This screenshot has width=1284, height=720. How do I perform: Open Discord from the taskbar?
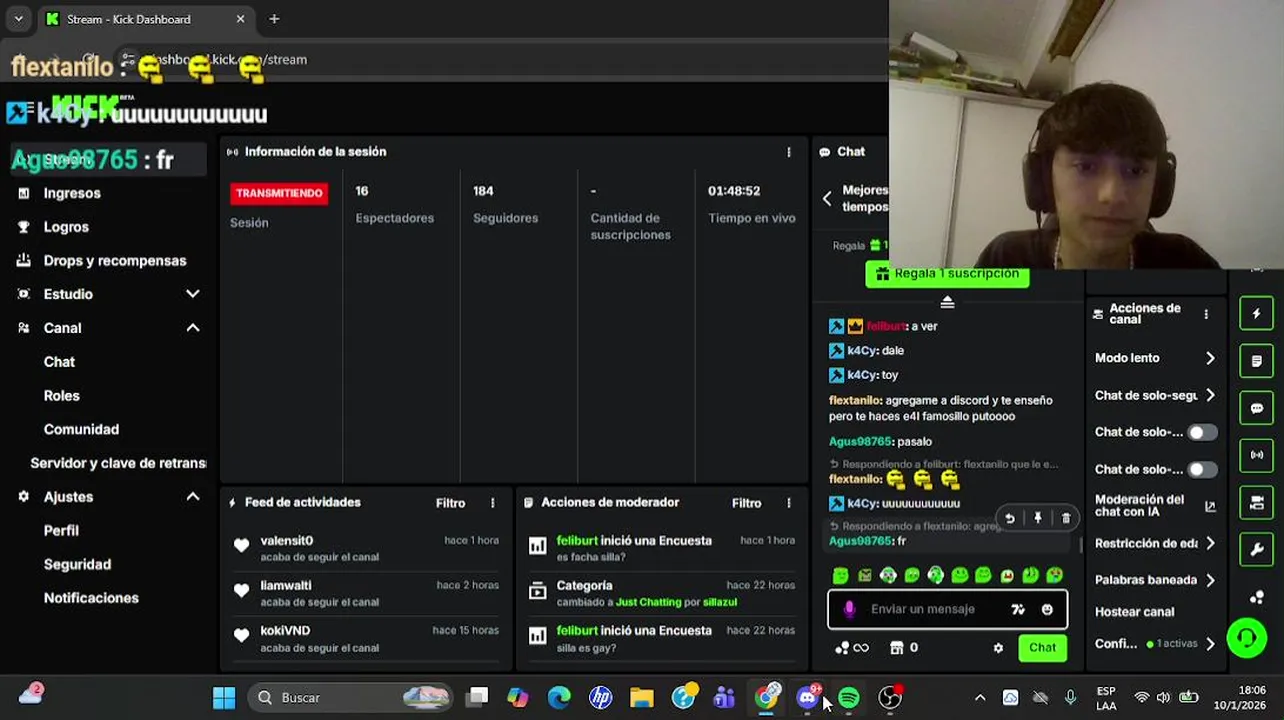[x=807, y=697]
